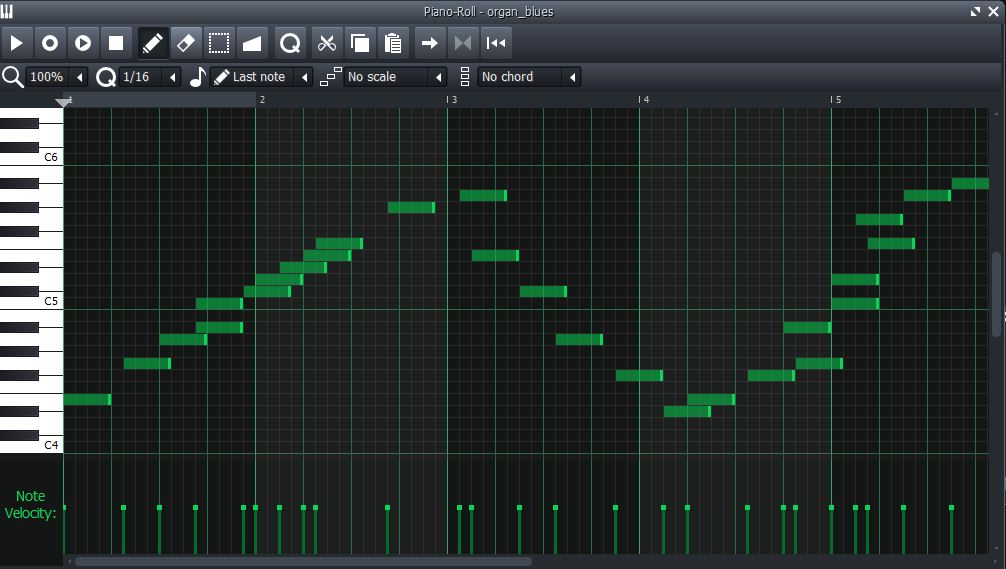
Task: Click the Quantize button in the top toolbar
Action: [x=290, y=43]
